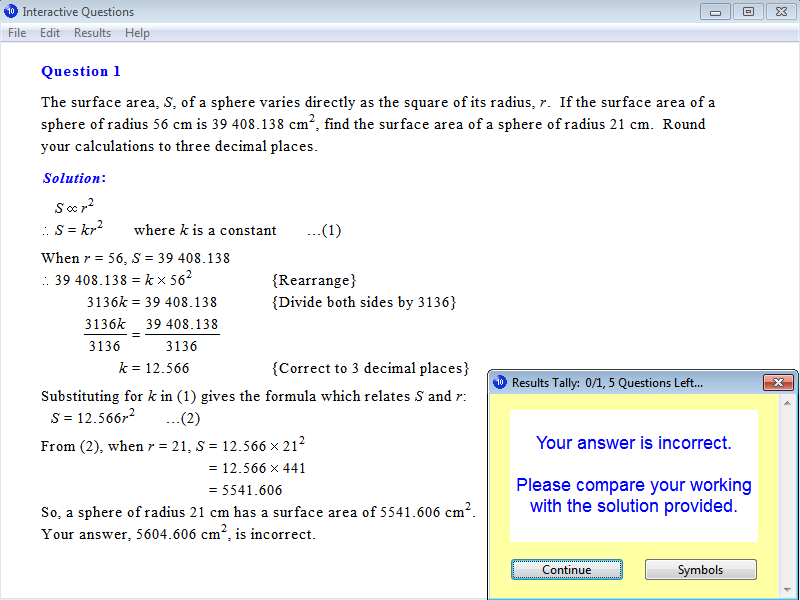This screenshot has width=800, height=600.
Task: Click the 'Results Tally: 0/1, 5 Questions Left' title
Action: [607, 383]
